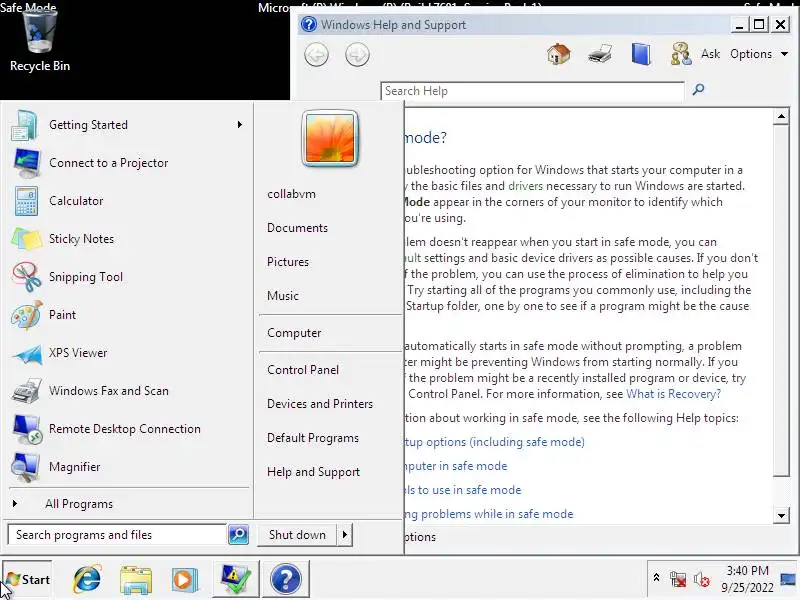
Task: Select Help and Support in Start menu
Action: pyautogui.click(x=313, y=472)
